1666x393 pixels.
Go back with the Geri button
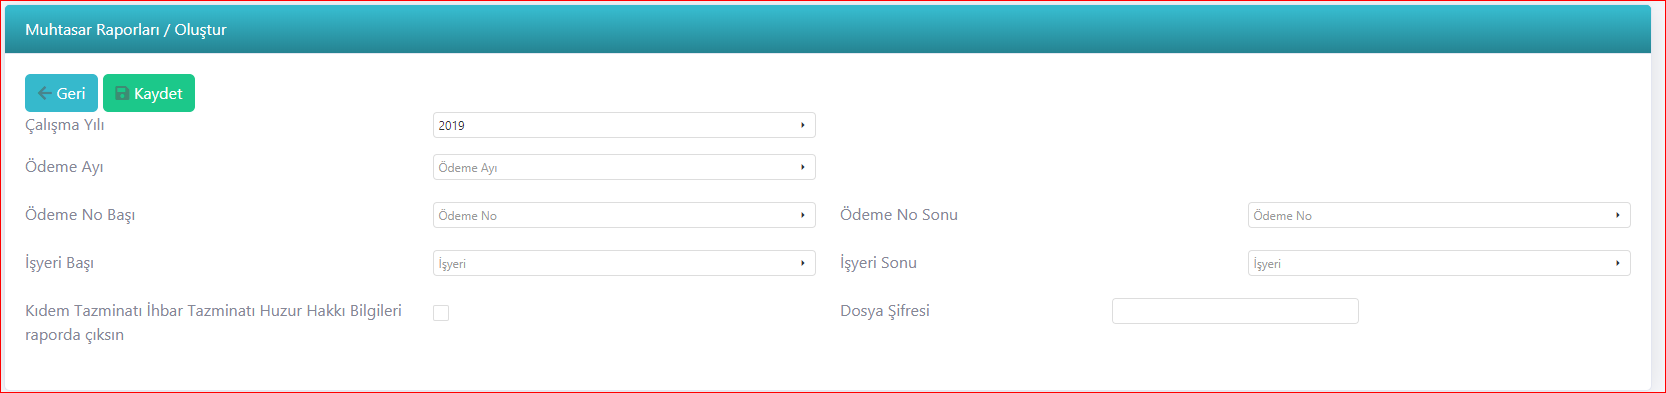click(x=61, y=93)
